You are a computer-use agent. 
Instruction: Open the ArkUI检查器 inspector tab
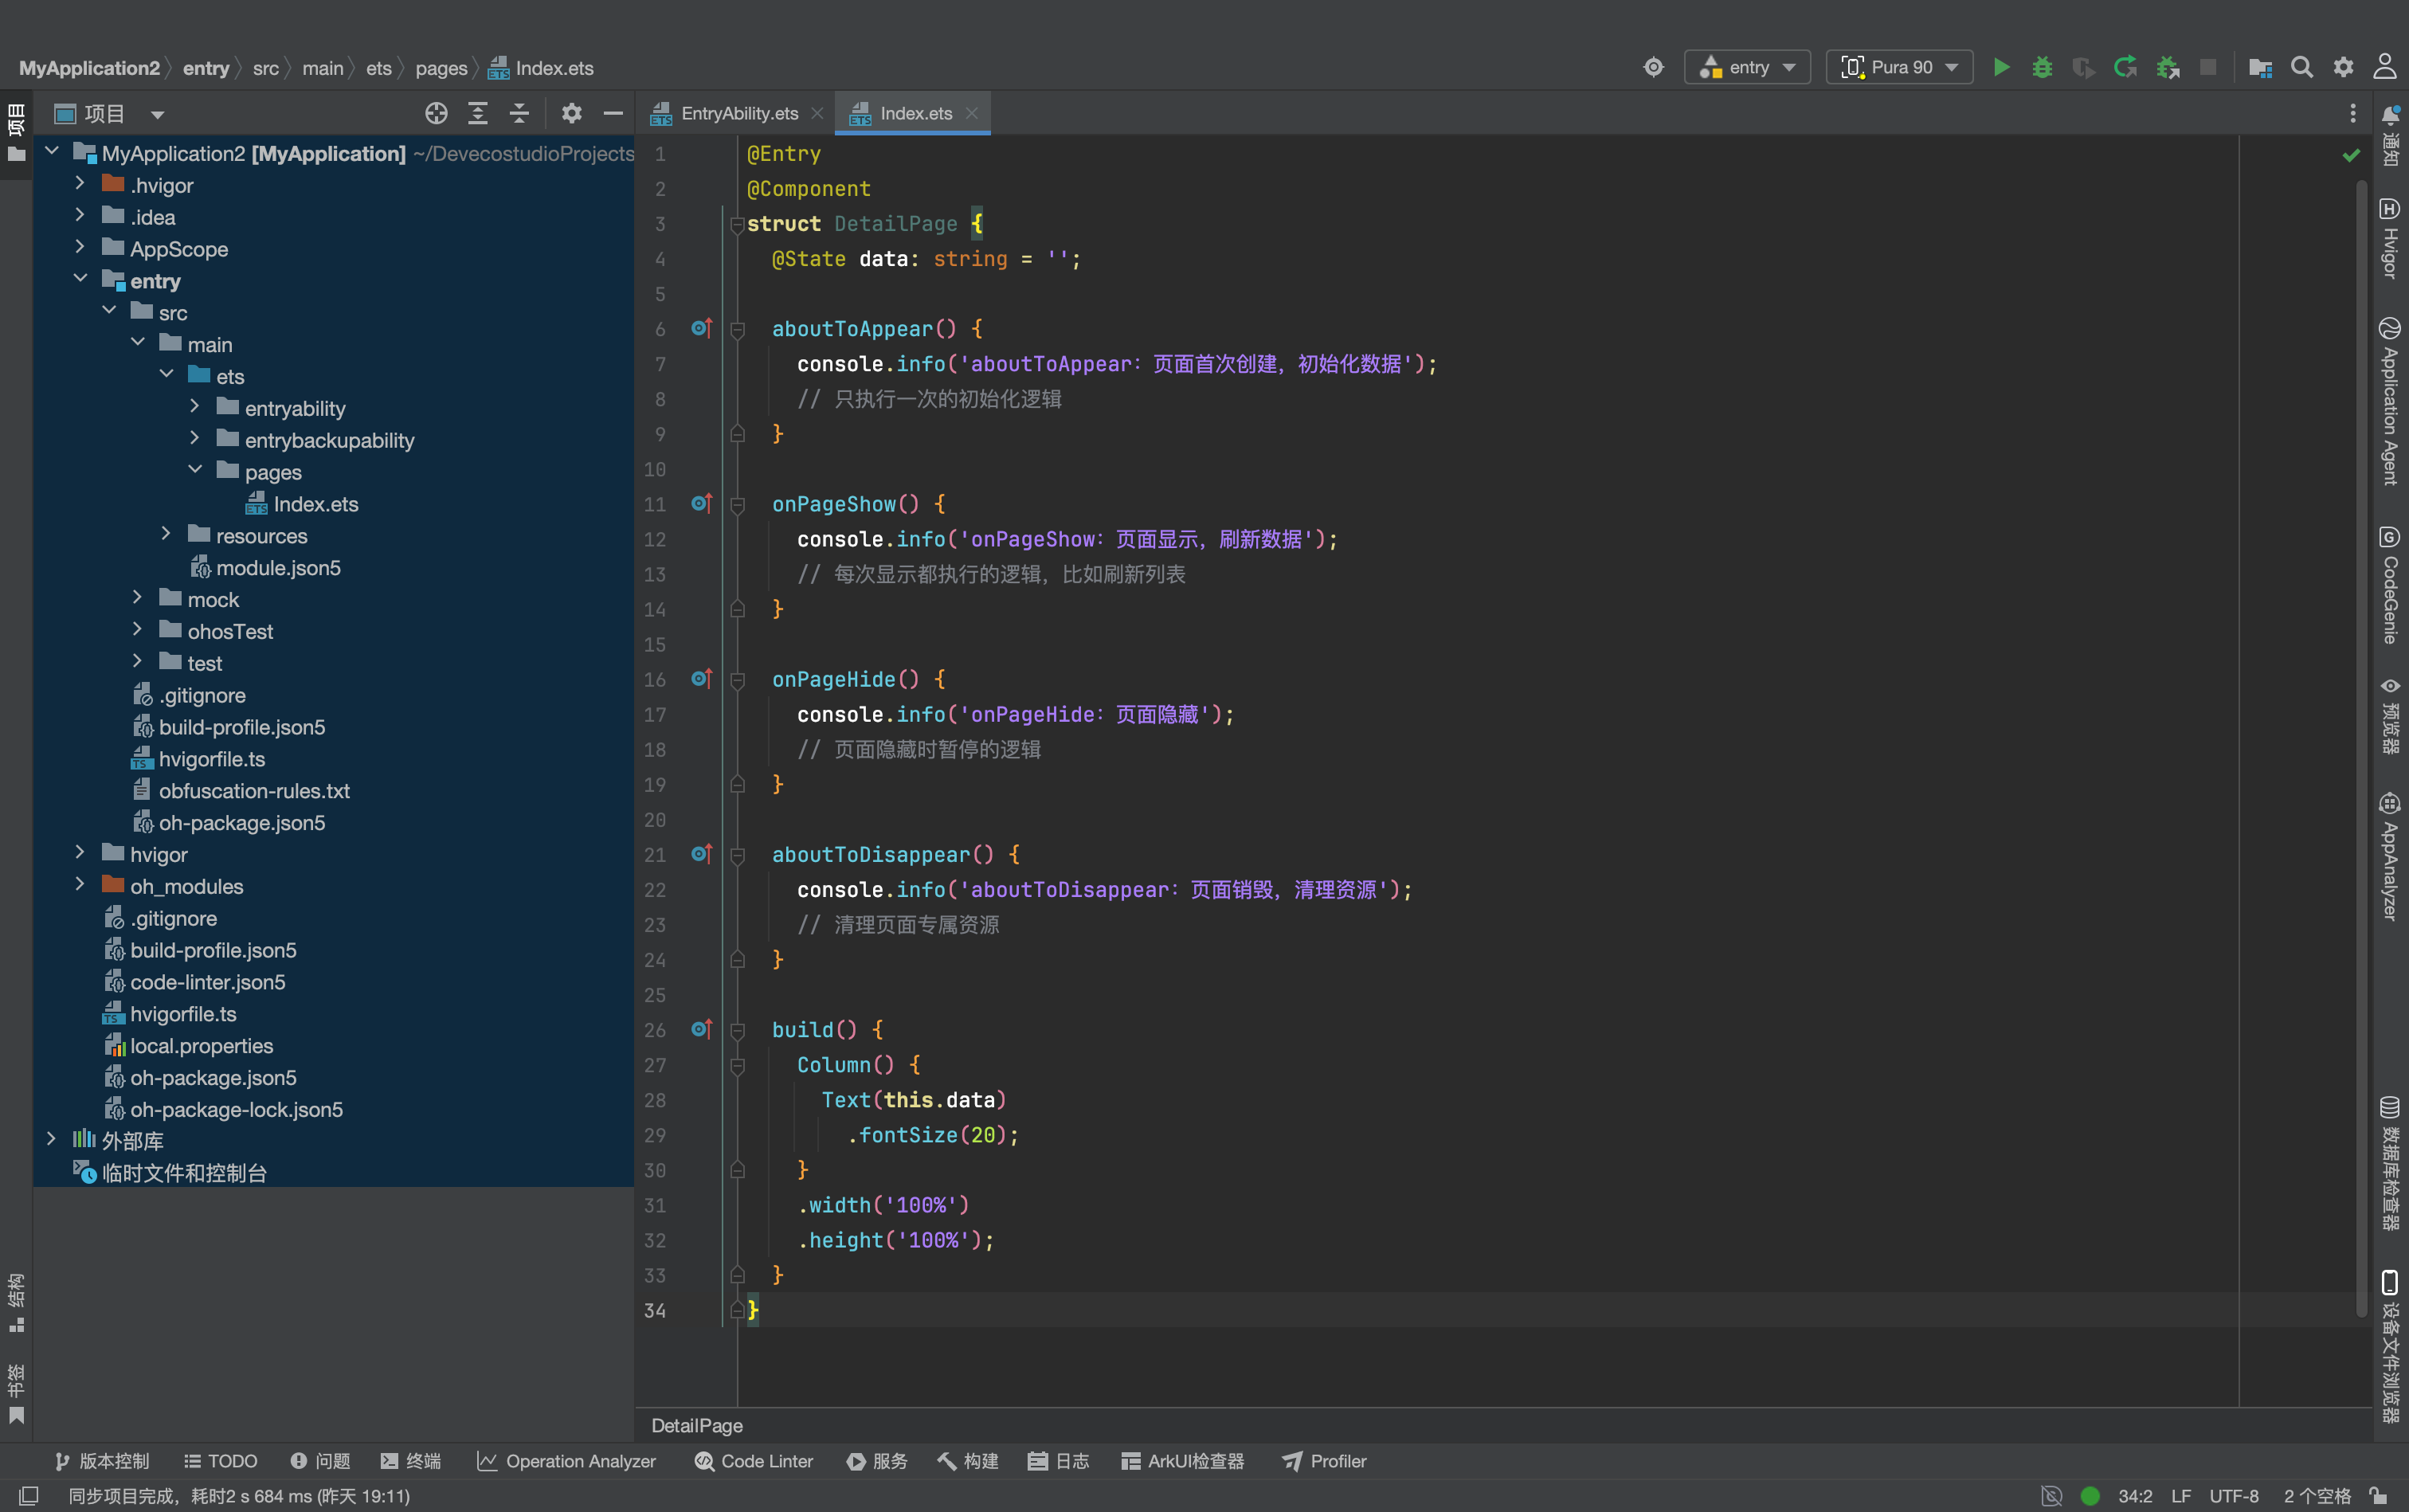(1183, 1461)
